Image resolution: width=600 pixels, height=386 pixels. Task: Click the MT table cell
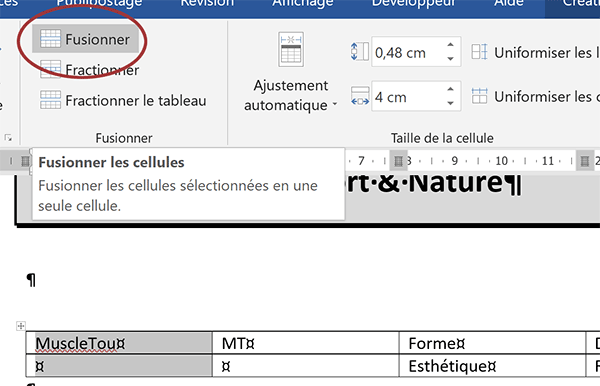306,343
